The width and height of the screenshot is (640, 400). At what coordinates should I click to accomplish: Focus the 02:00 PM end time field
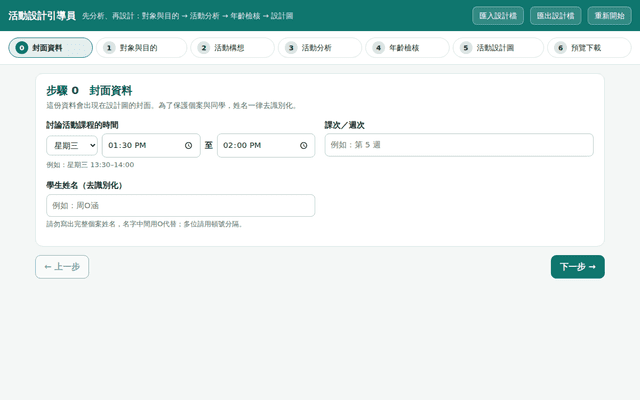point(266,145)
